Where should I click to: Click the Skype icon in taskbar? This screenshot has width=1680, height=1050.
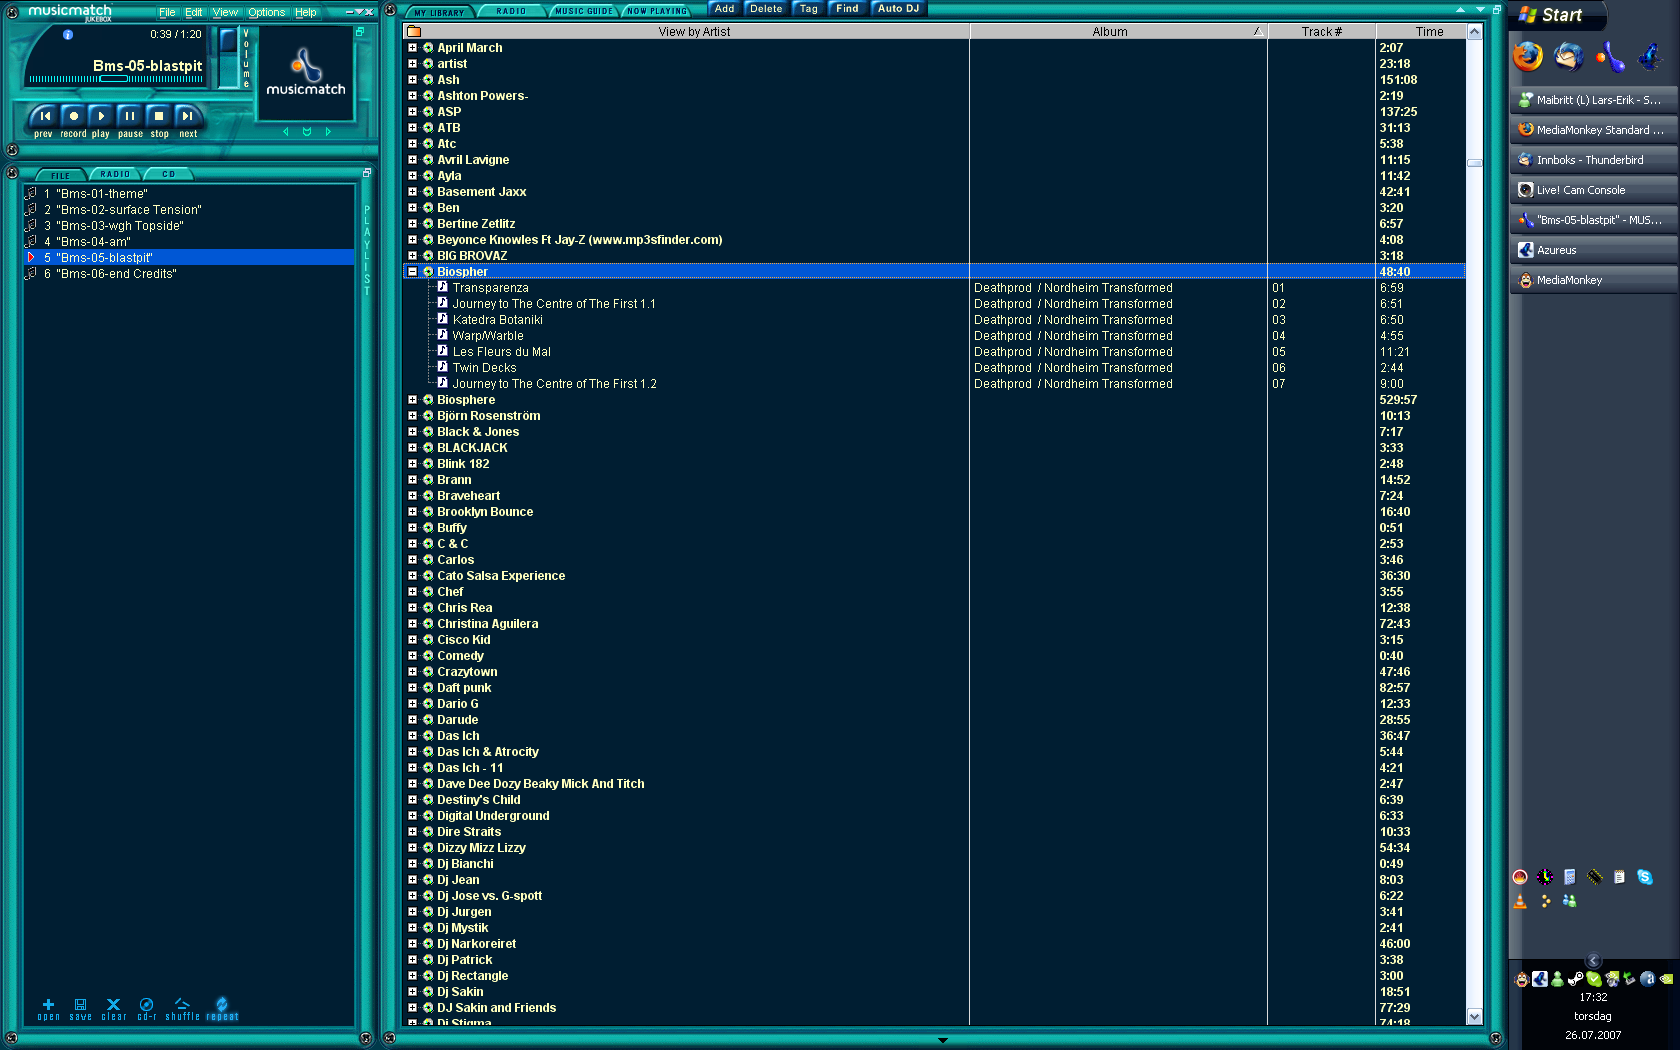pyautogui.click(x=1645, y=877)
